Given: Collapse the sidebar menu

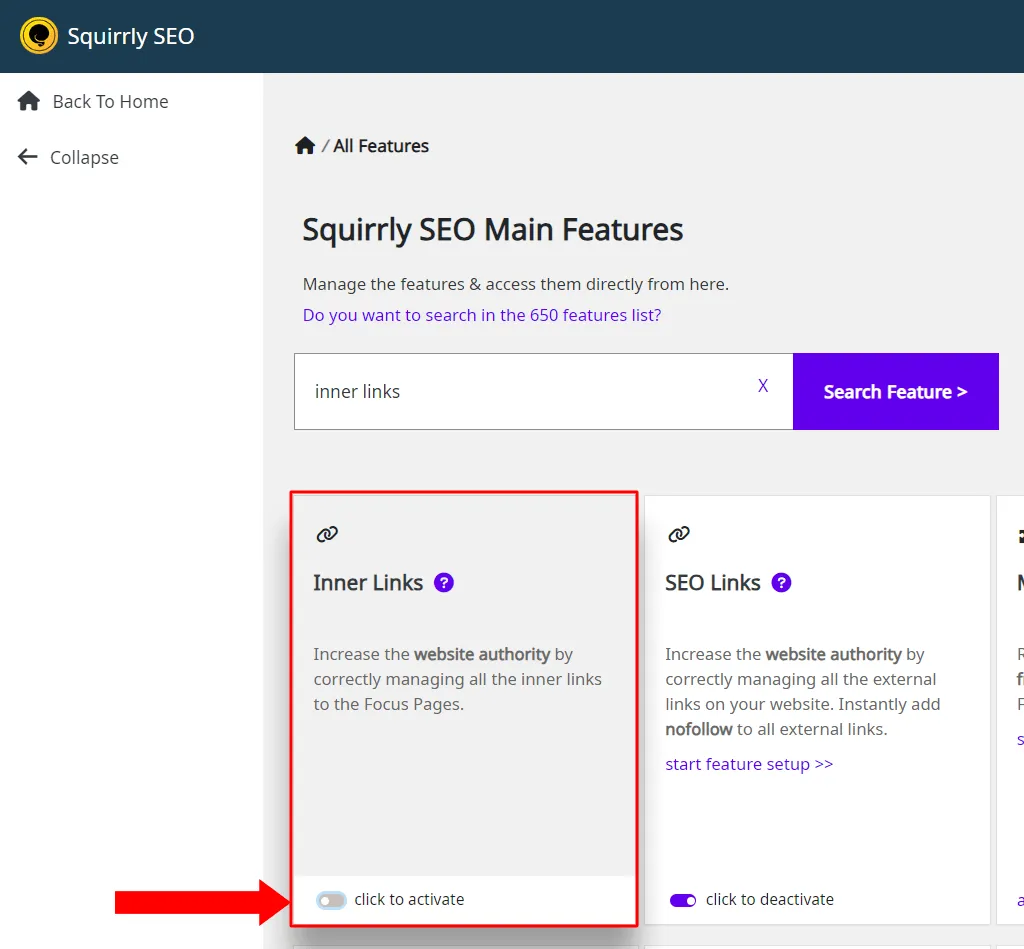Looking at the screenshot, I should point(84,157).
